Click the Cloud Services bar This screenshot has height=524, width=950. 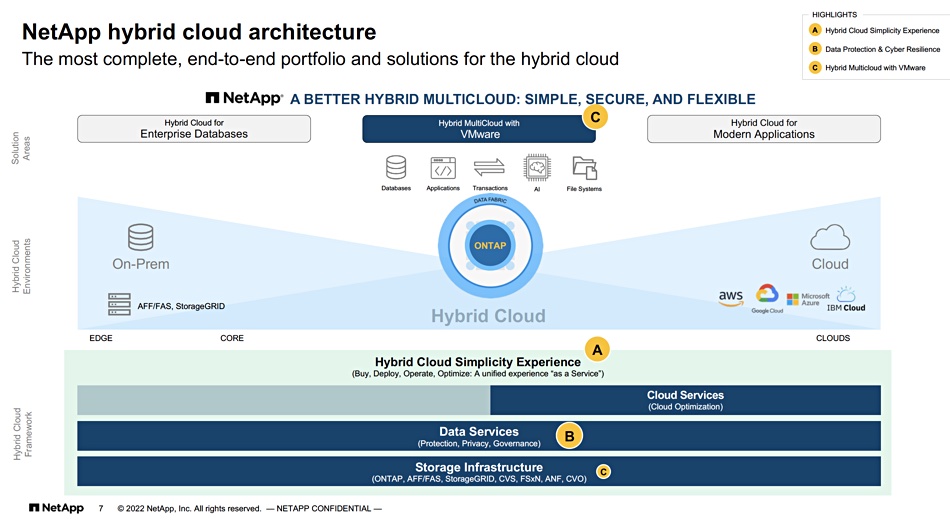coord(685,400)
